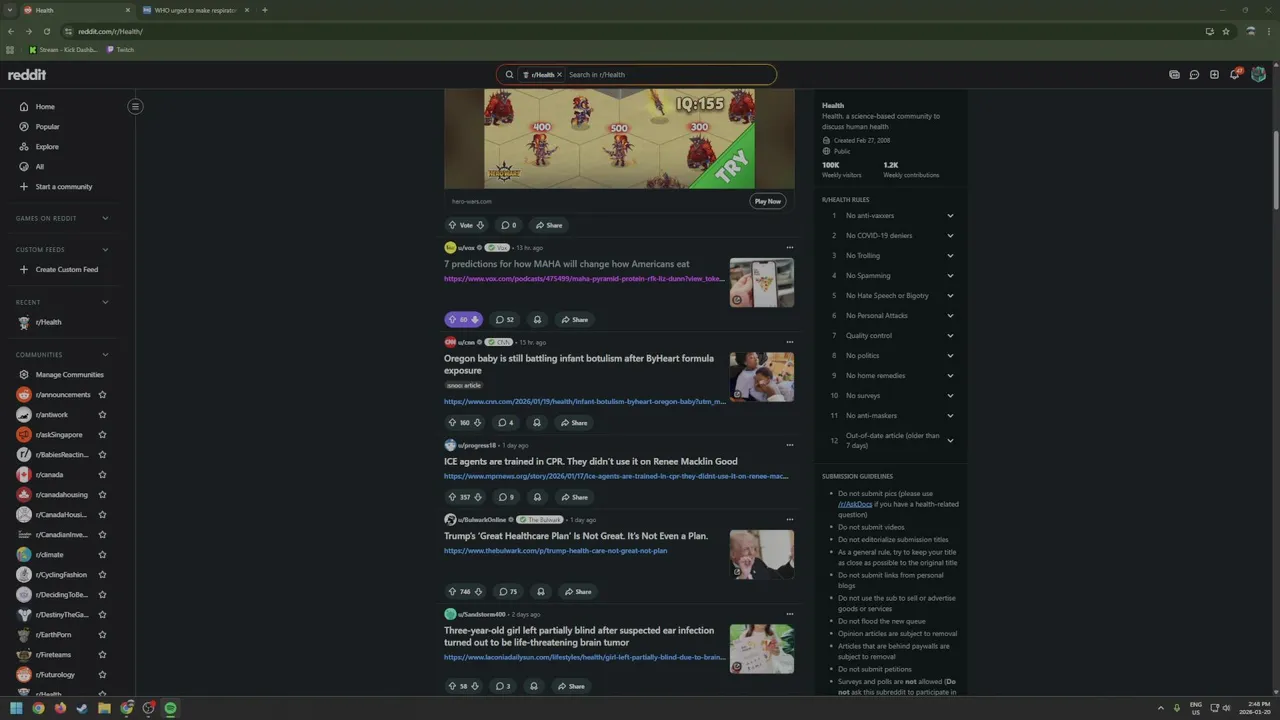Toggle the star for r/Futurology
The image size is (1280, 720).
point(102,675)
